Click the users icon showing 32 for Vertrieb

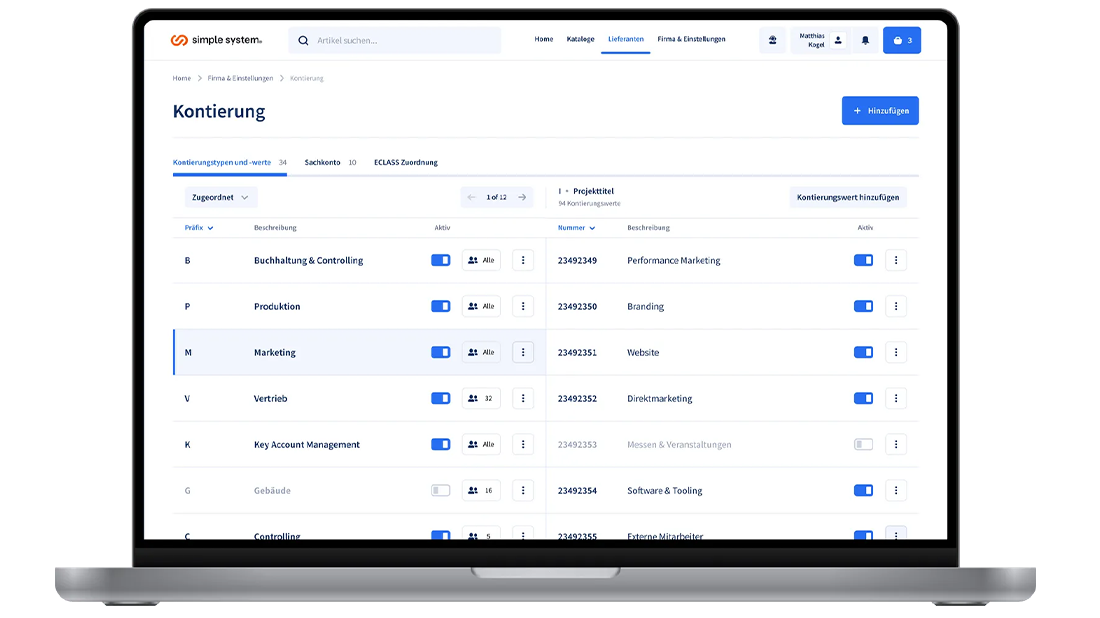point(481,398)
